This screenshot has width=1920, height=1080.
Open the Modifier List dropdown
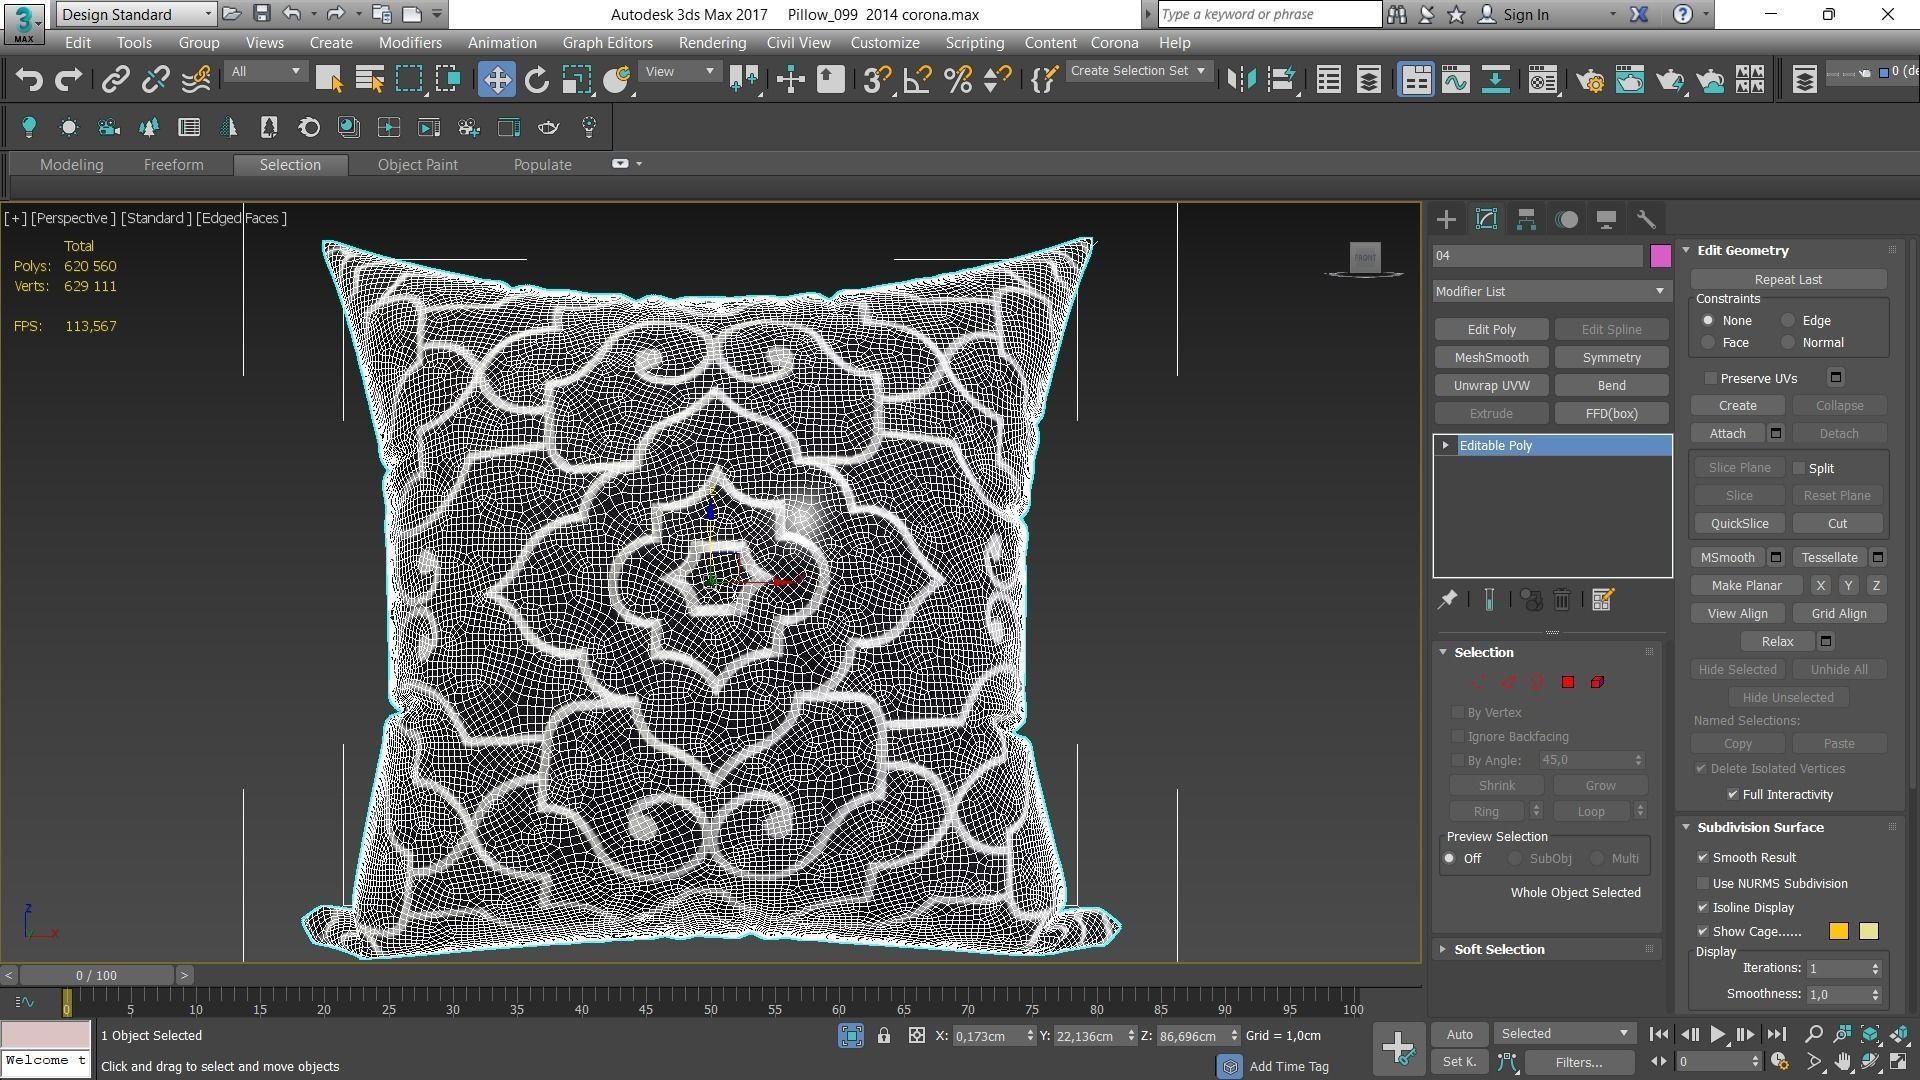(1551, 291)
